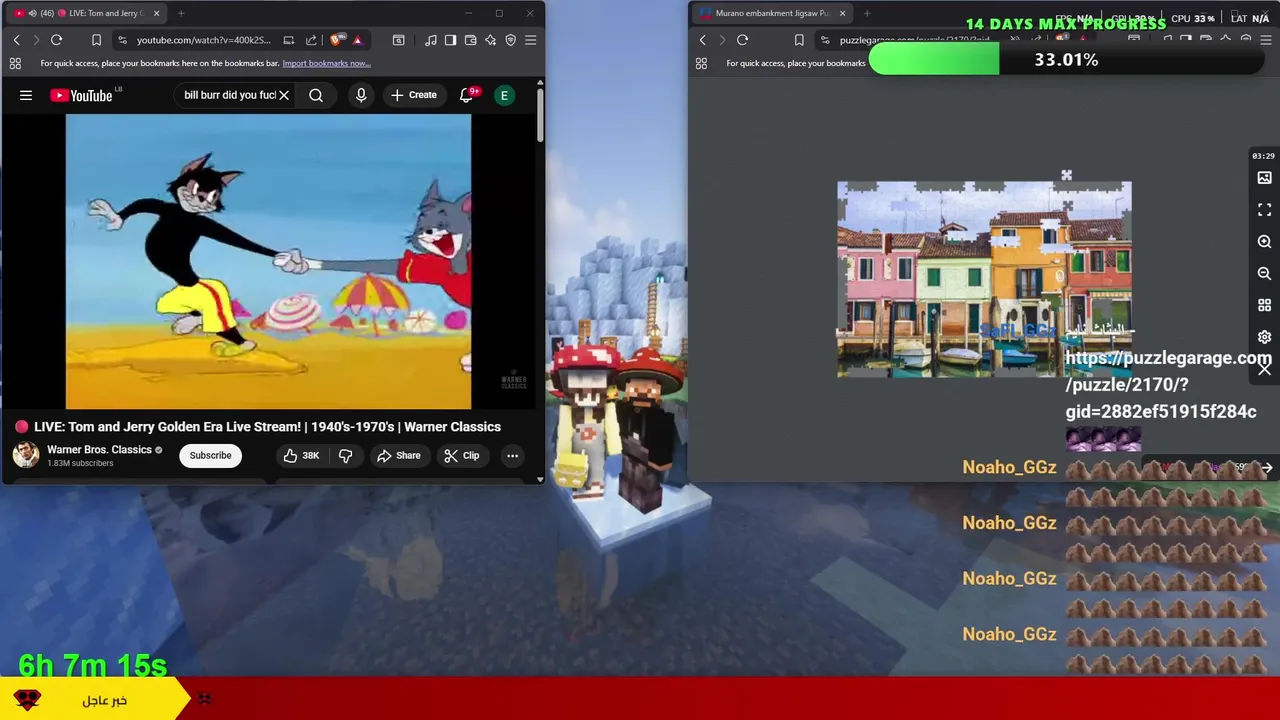Open the YouTube hamburger guide menu
This screenshot has height=720, width=1280.
26,95
